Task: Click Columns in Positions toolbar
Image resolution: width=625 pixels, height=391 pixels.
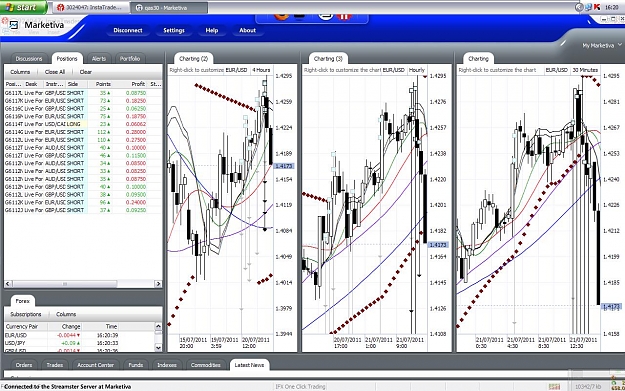Action: pos(20,72)
